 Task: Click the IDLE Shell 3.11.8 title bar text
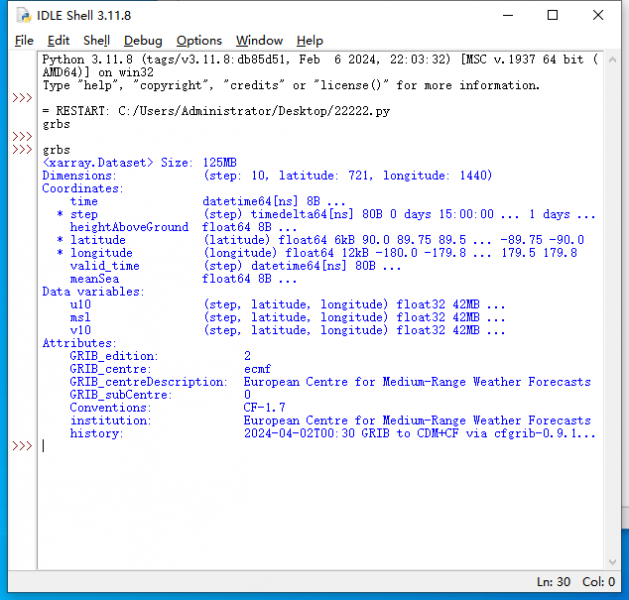pos(84,16)
